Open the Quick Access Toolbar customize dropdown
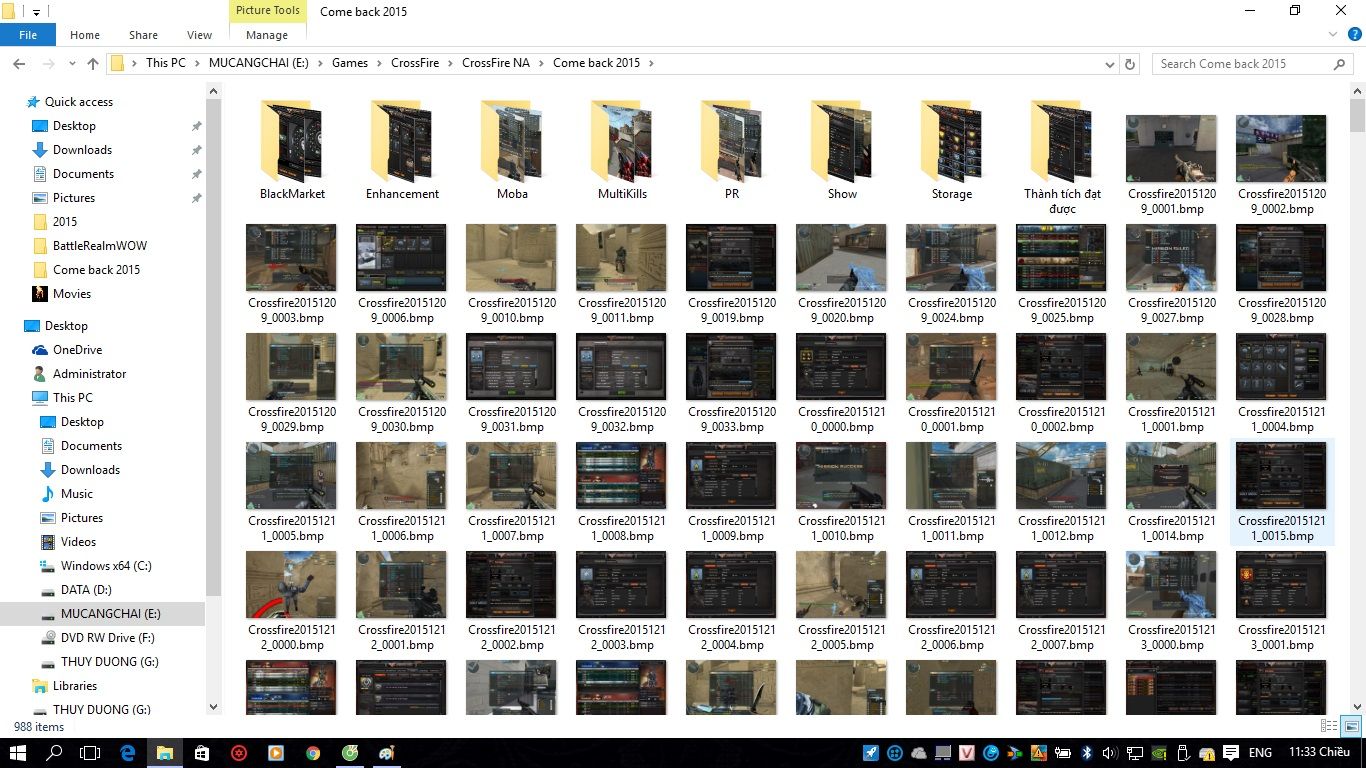The width and height of the screenshot is (1366, 768). 37,12
